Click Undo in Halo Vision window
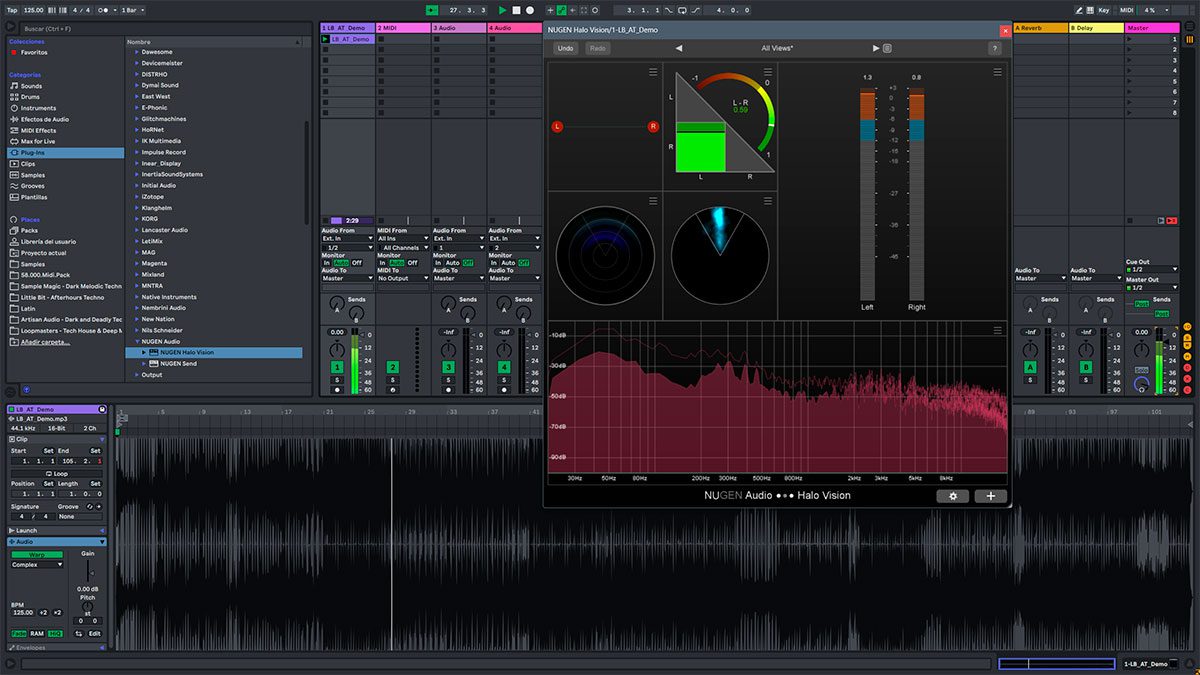The width and height of the screenshot is (1200, 675). 565,48
